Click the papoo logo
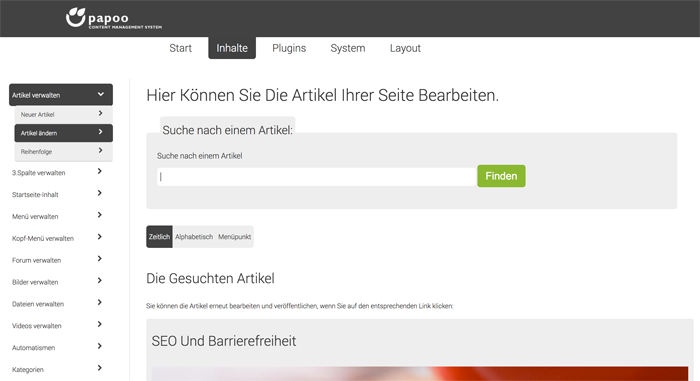 [x=114, y=18]
